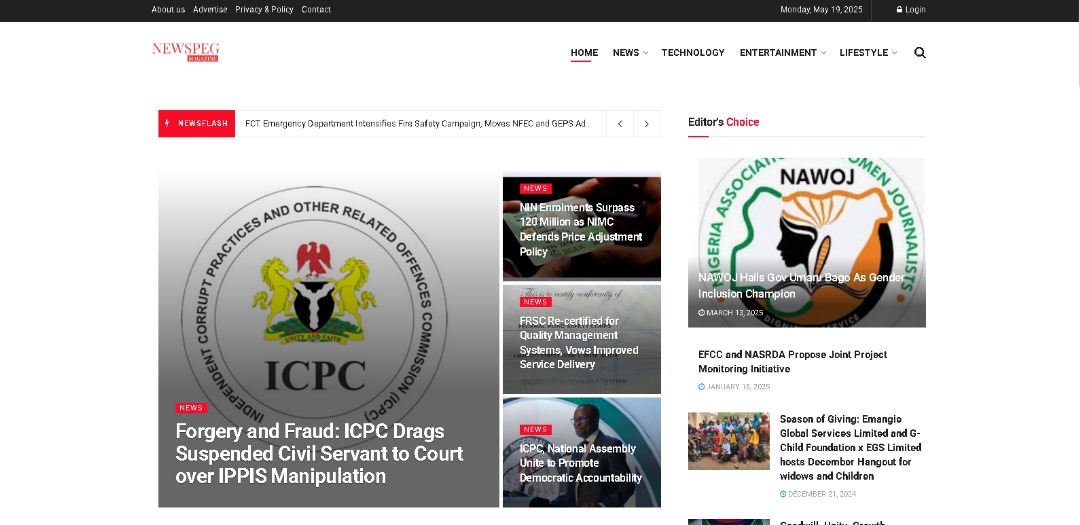Open the NAWOJ Gender Inclusion Champion thumbnail
The width and height of the screenshot is (1080, 525).
(x=807, y=243)
